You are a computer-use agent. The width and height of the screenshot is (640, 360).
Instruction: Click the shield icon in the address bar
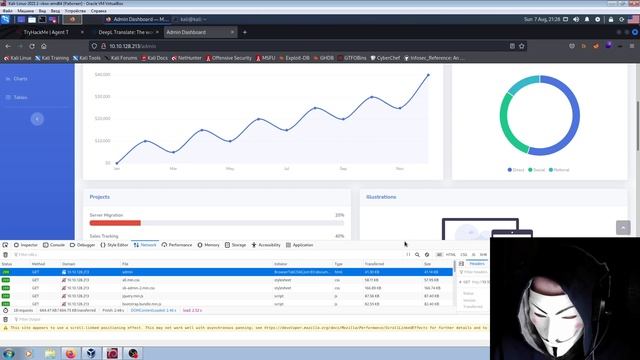coord(94,46)
